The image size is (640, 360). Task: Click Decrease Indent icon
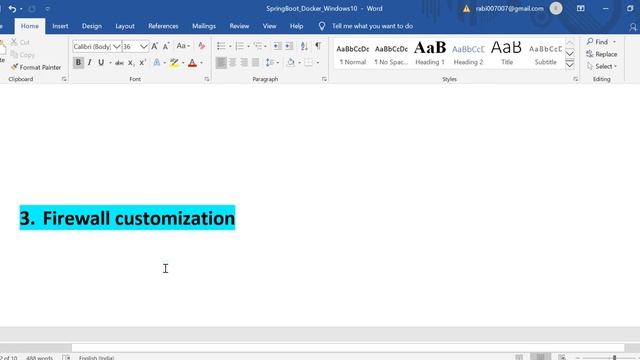coord(278,46)
